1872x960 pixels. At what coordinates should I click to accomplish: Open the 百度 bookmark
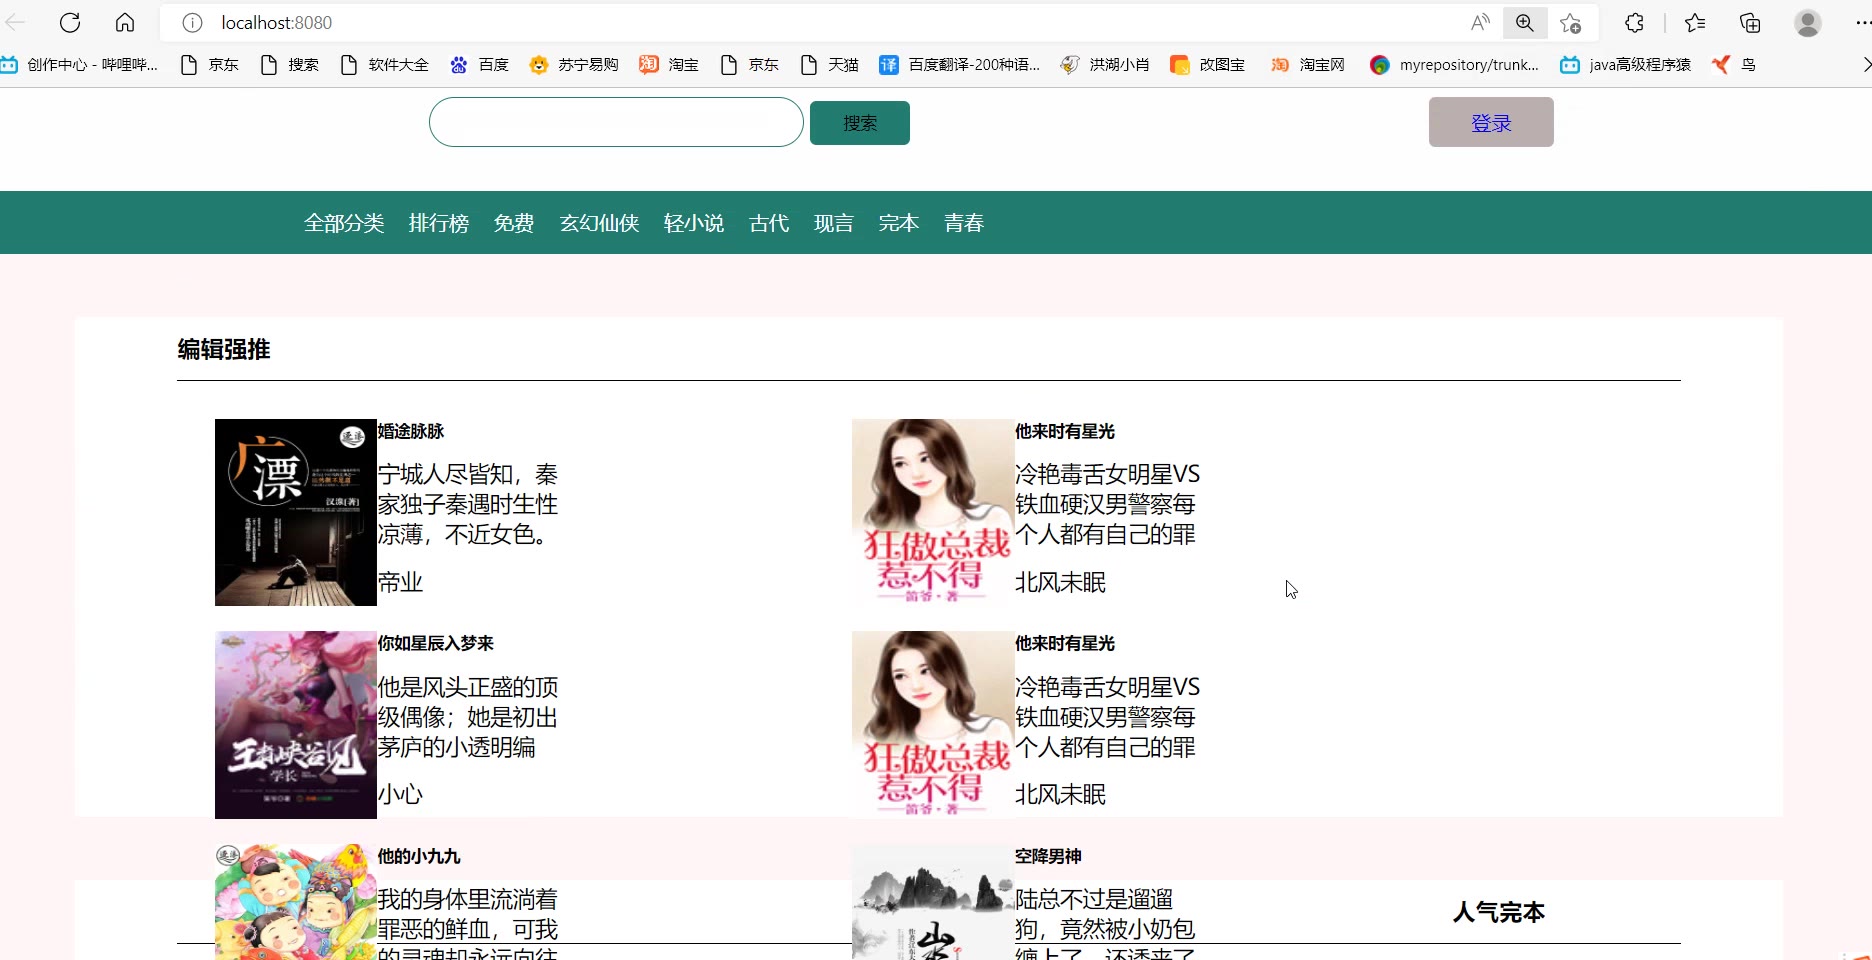click(x=480, y=65)
